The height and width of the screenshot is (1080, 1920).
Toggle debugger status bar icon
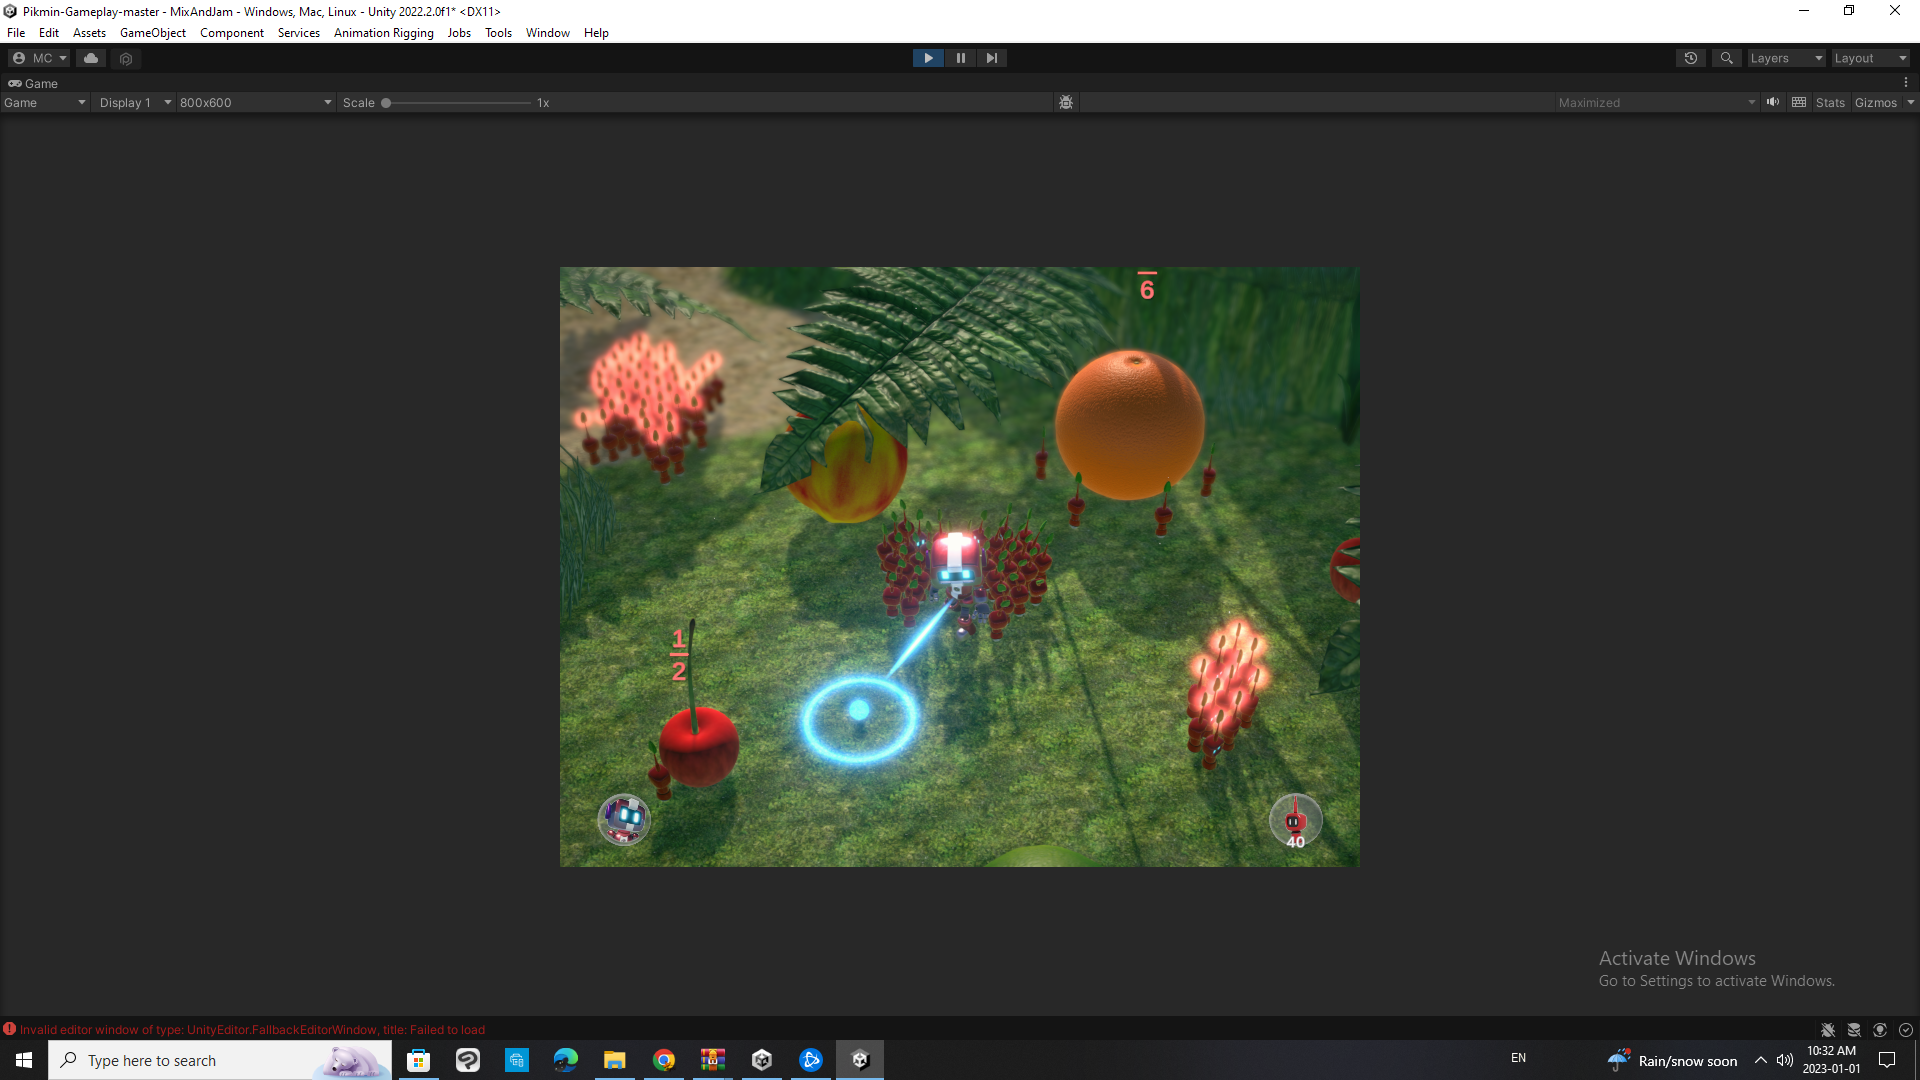[1828, 1030]
